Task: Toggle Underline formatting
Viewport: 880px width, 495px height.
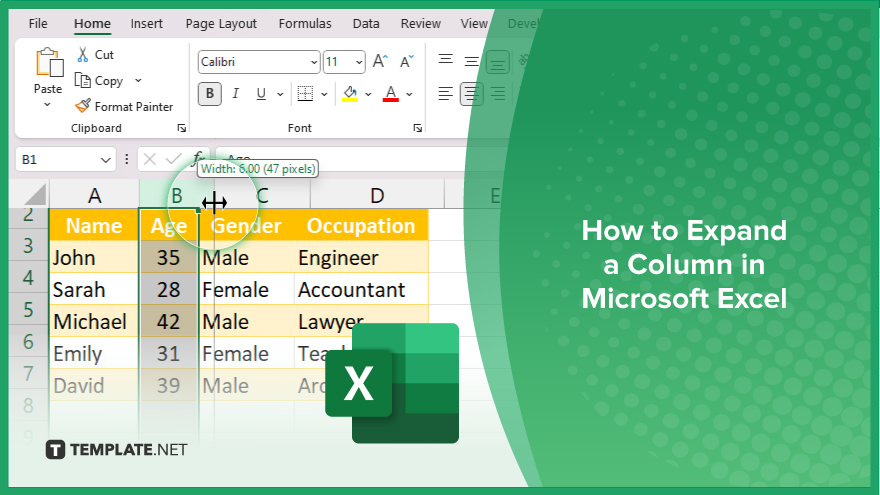Action: coord(261,94)
